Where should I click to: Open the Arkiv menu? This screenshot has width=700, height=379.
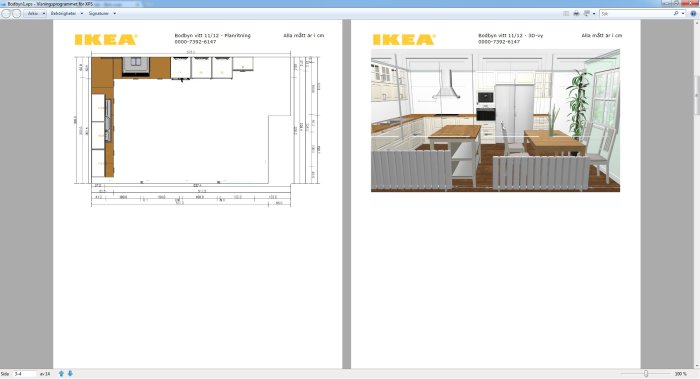tap(33, 13)
